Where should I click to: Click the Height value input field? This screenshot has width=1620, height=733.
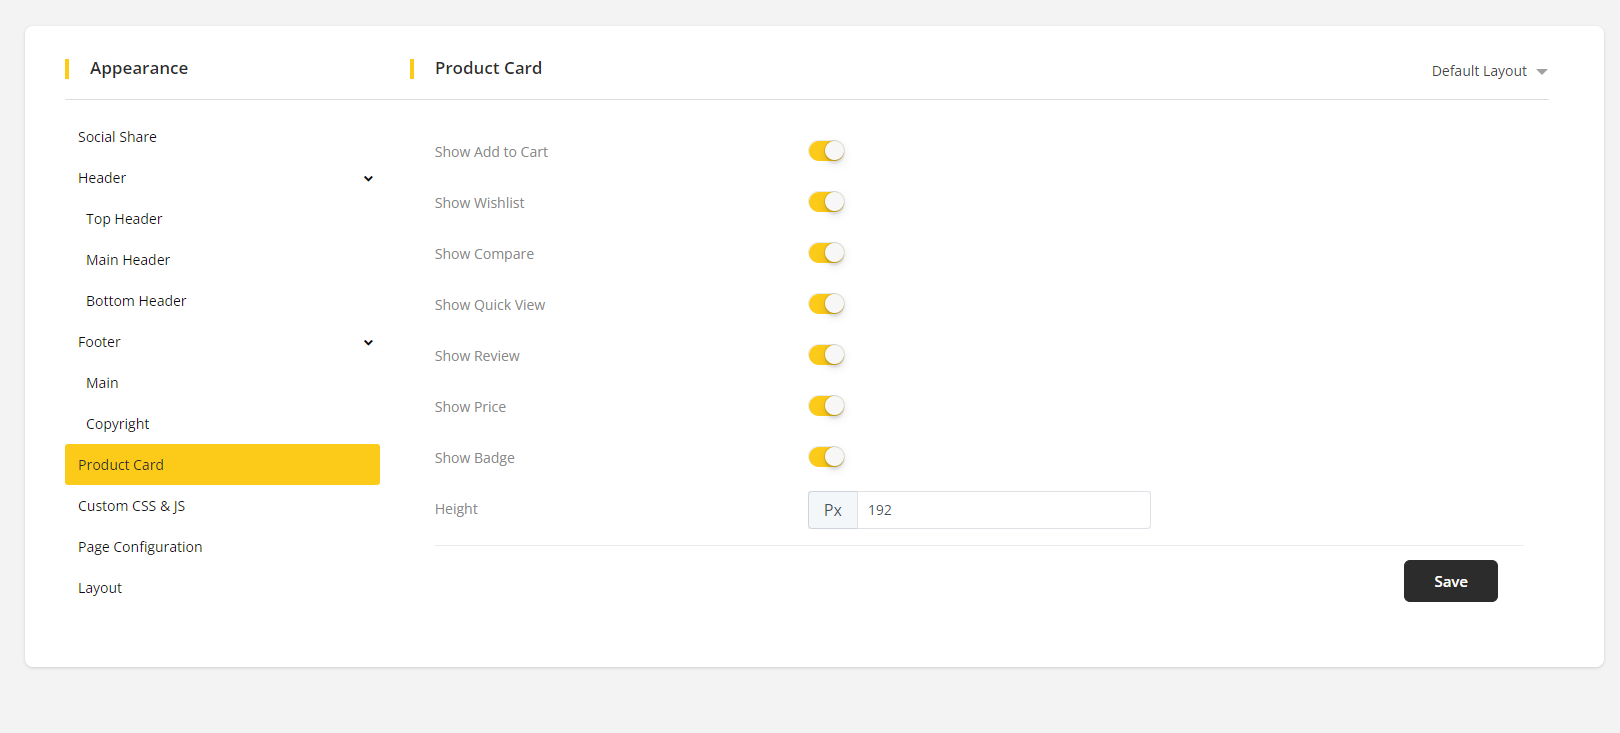pyautogui.click(x=1002, y=510)
